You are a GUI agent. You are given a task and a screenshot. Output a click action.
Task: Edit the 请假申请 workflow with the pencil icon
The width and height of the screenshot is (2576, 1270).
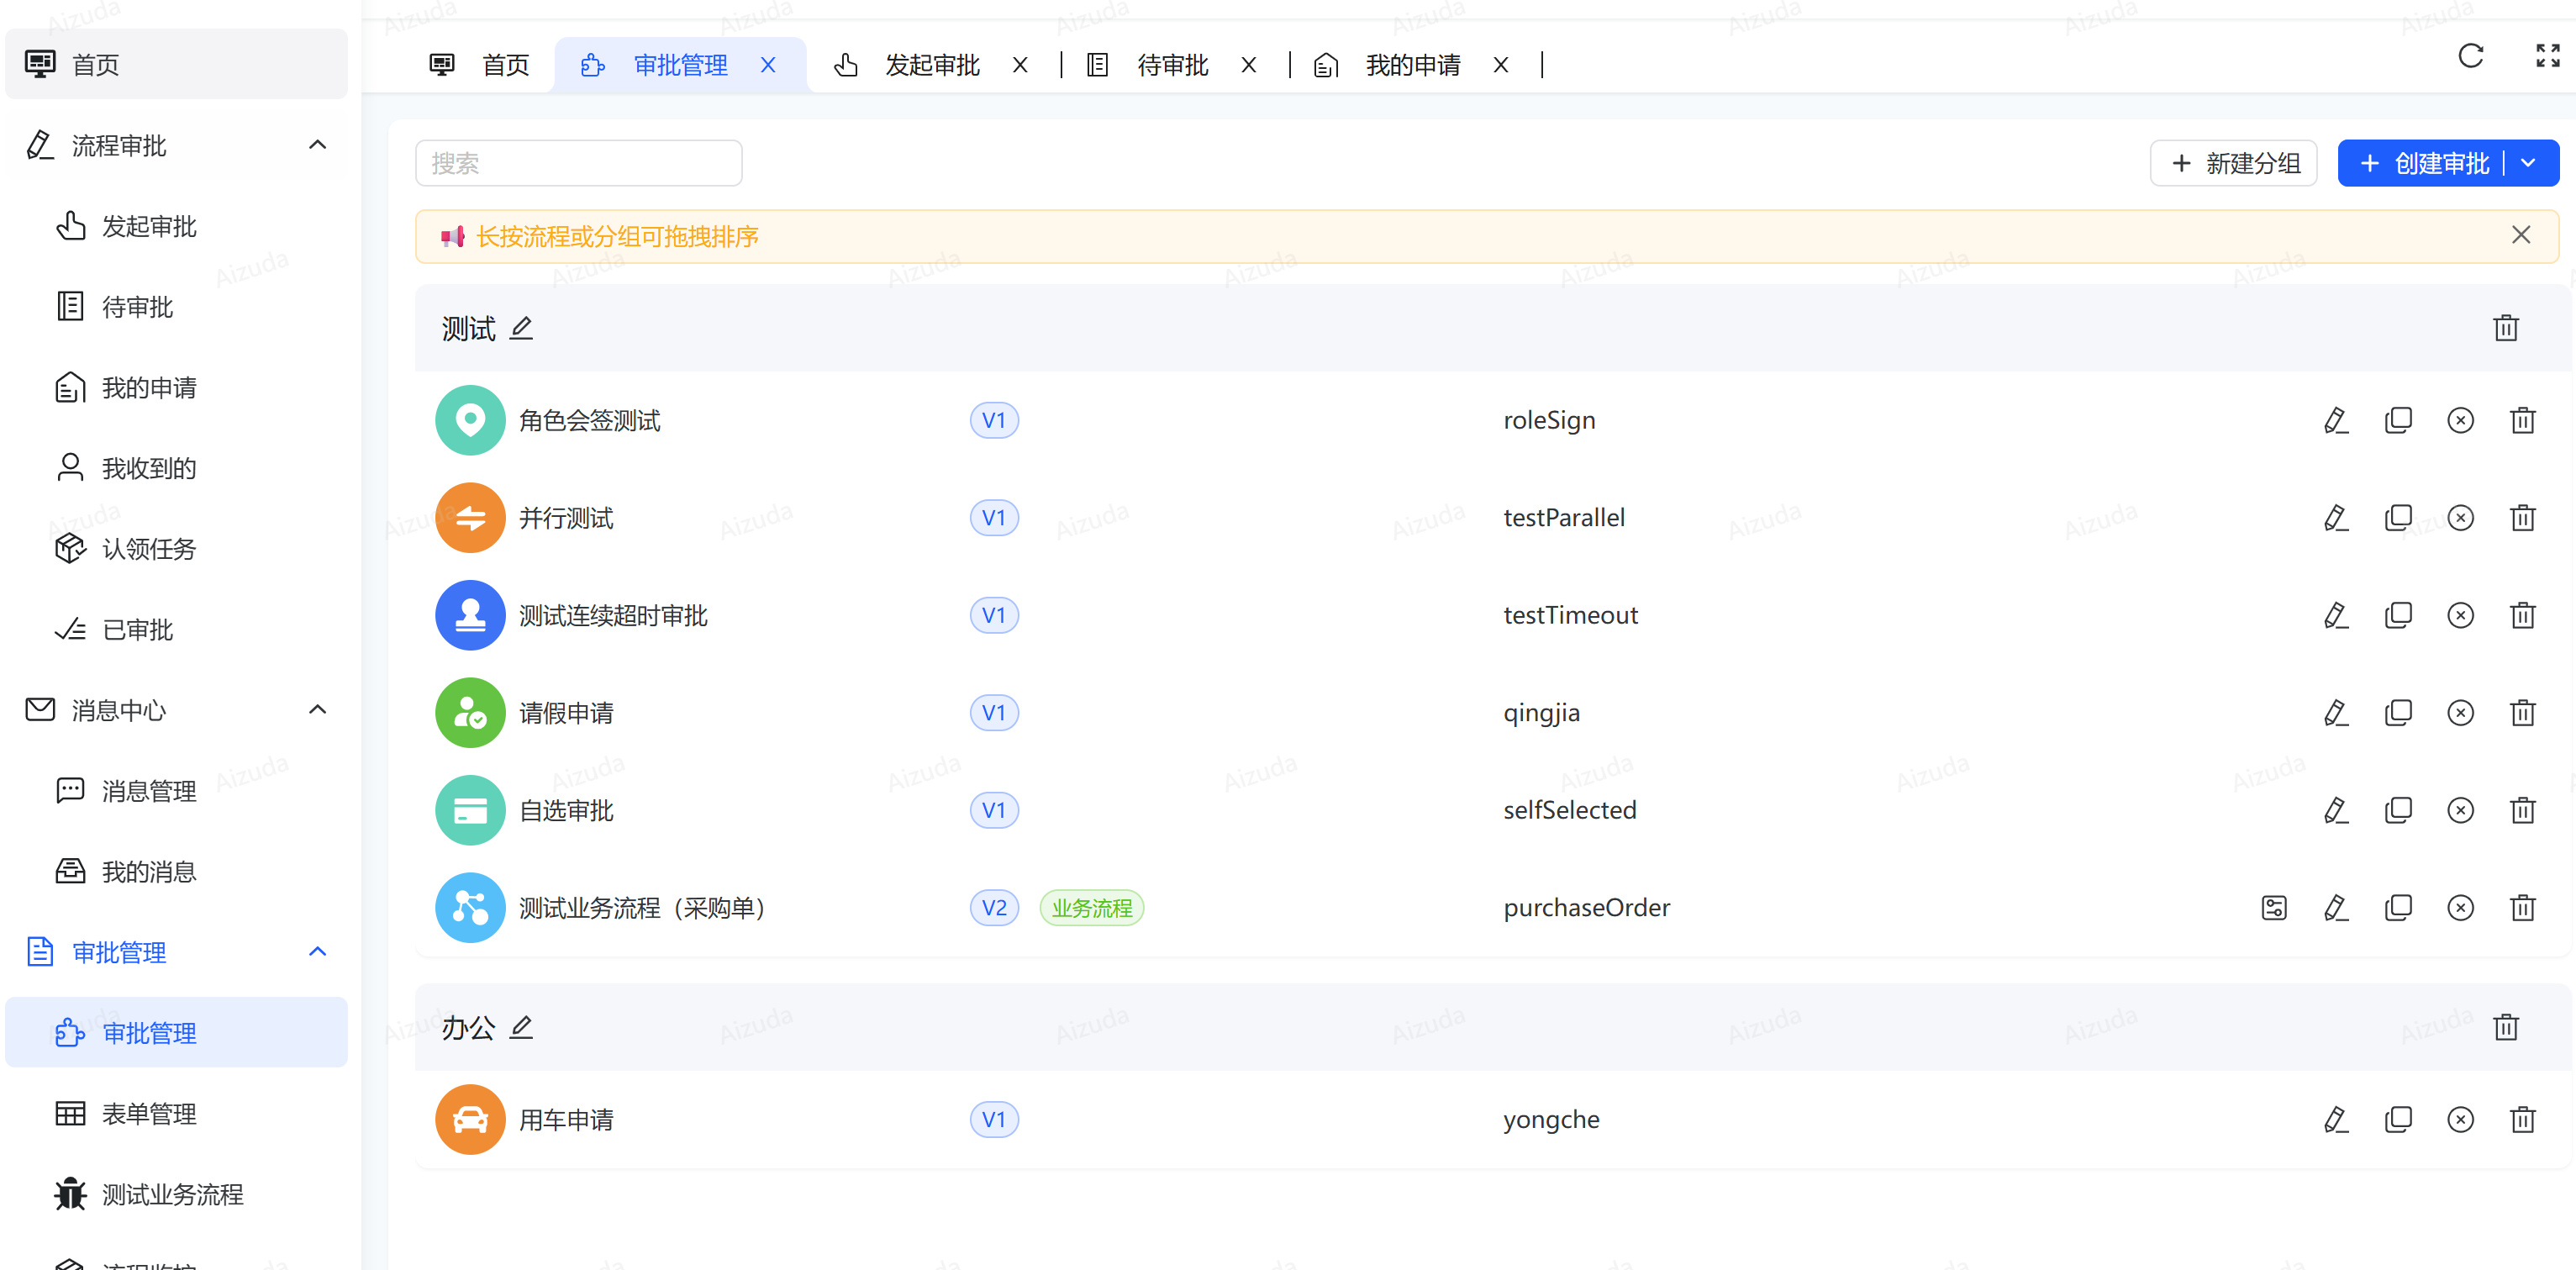(2337, 712)
